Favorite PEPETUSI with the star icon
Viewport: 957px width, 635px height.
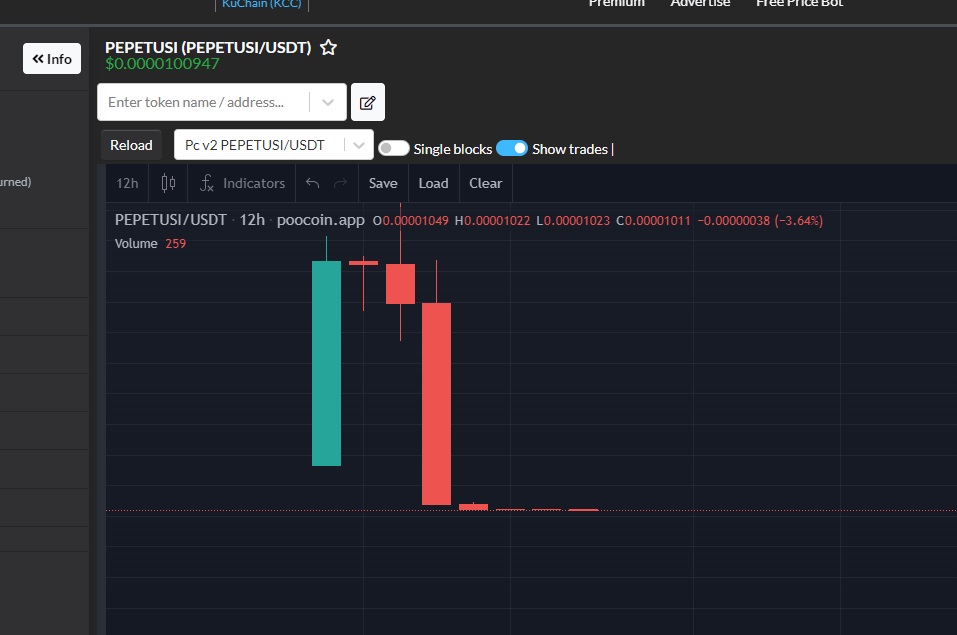point(328,47)
